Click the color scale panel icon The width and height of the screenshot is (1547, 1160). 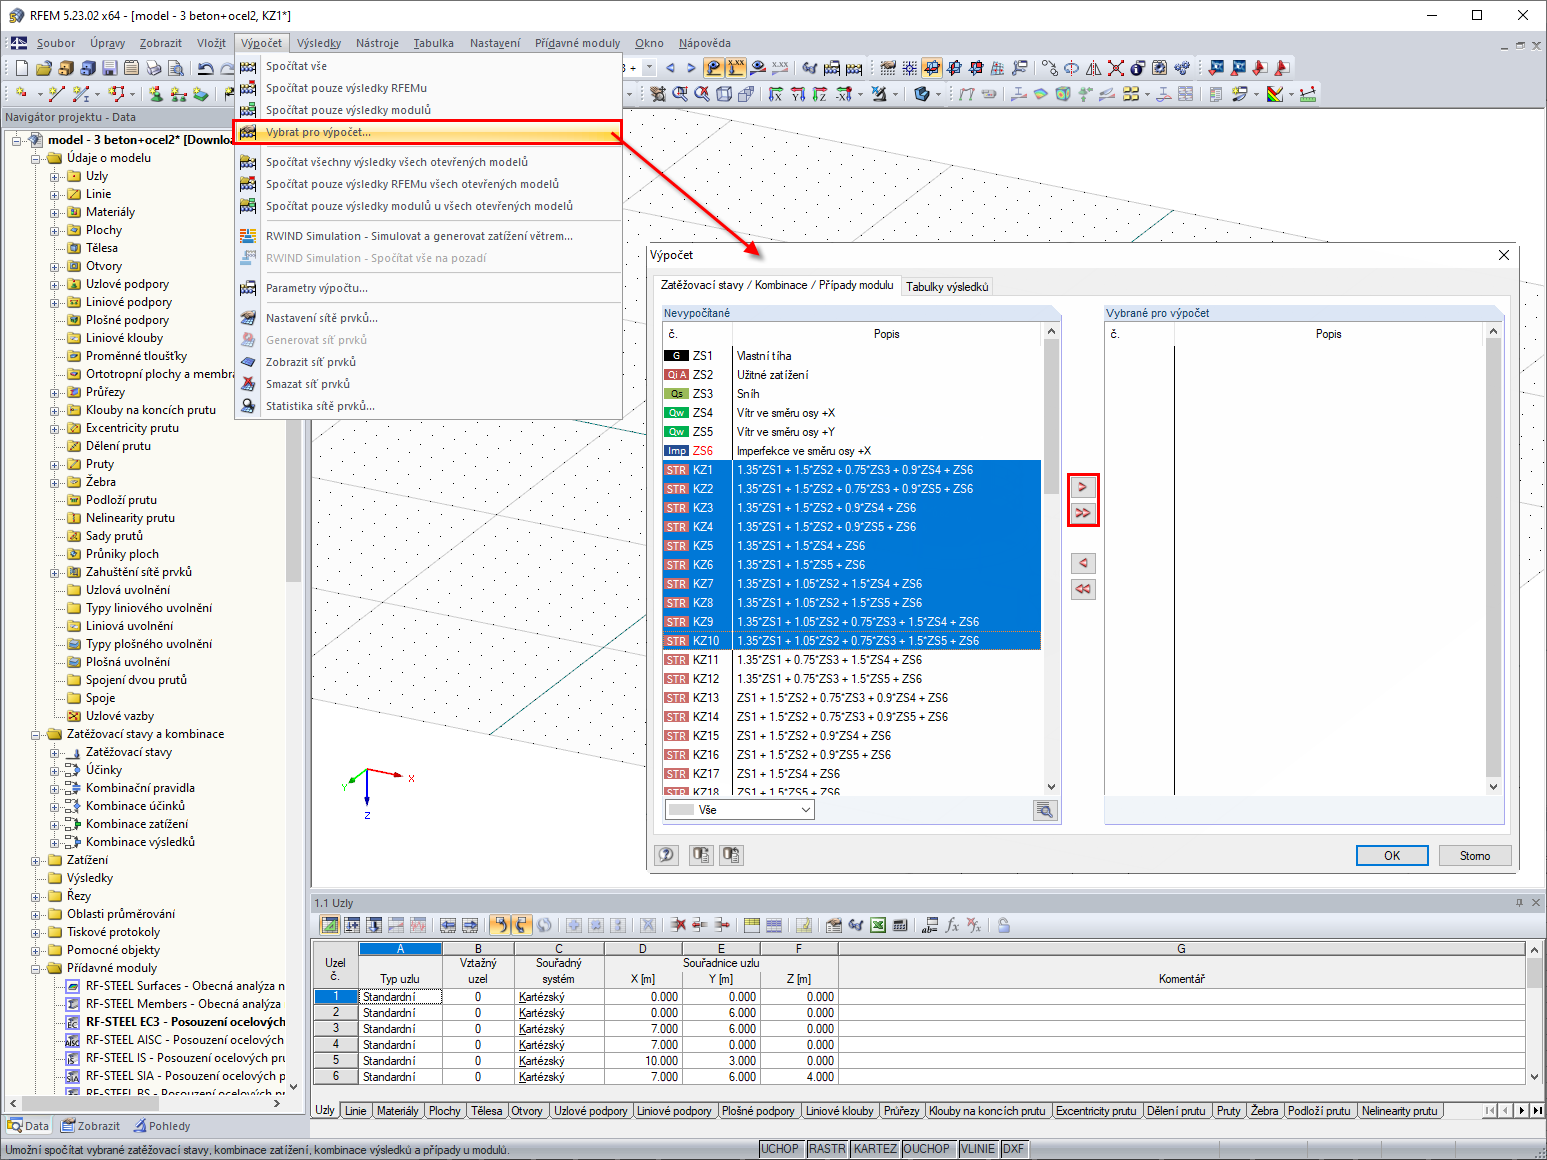(1275, 94)
